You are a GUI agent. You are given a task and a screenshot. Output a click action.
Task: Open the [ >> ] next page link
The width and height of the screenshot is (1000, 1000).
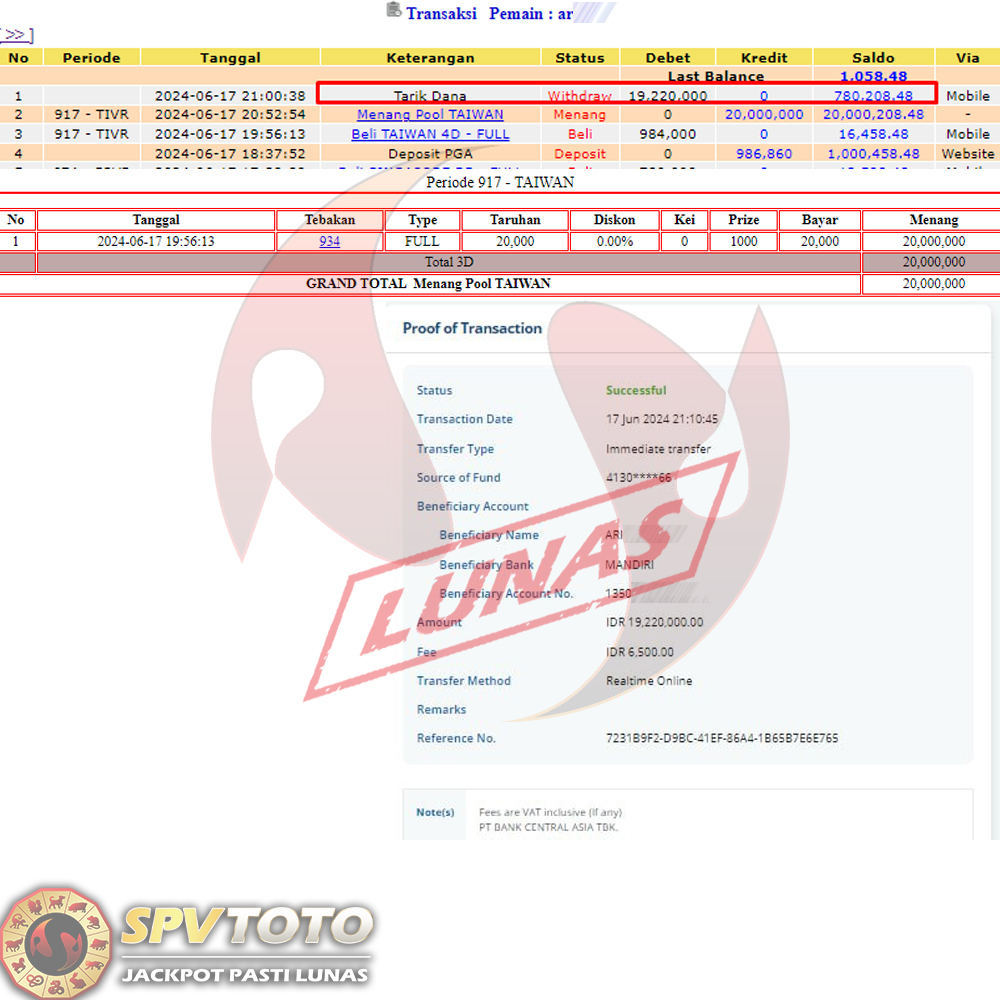tap(17, 35)
